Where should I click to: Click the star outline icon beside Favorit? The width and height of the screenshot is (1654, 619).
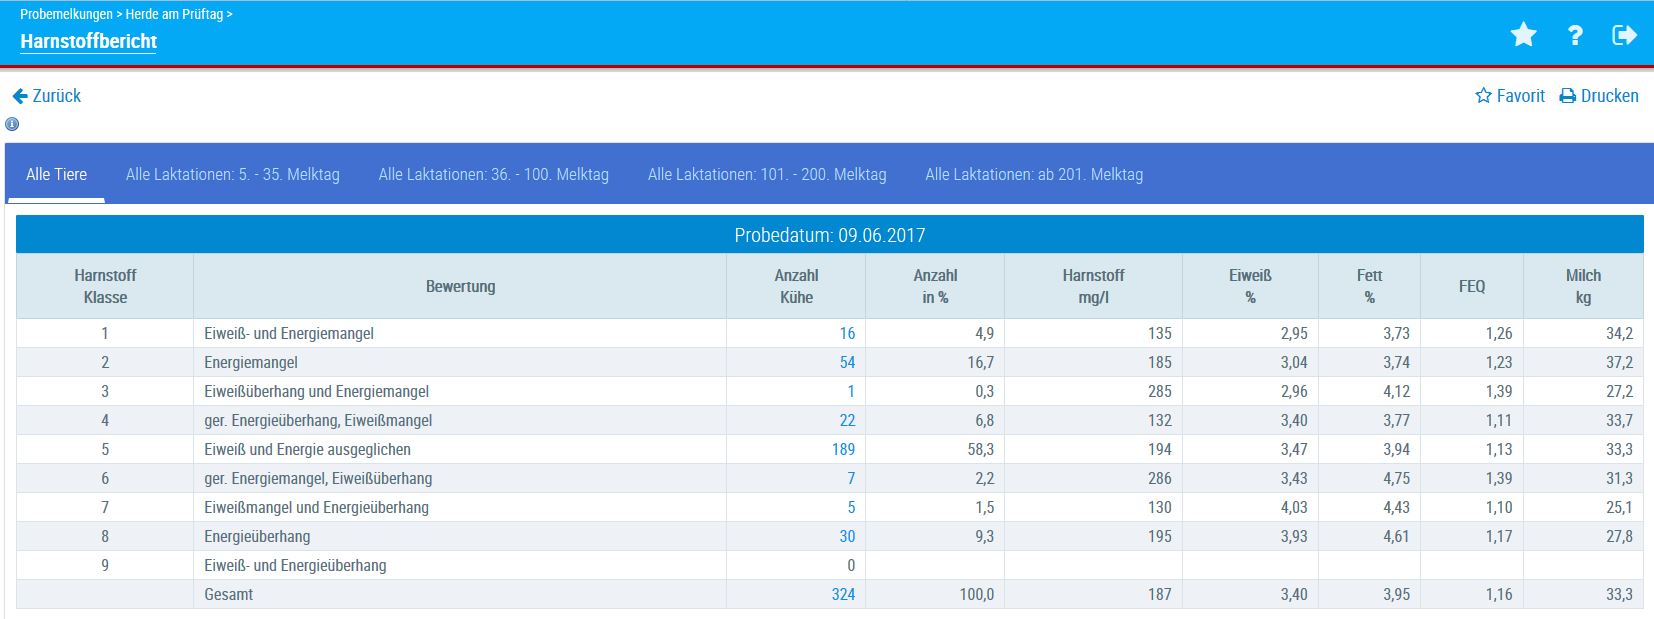tap(1483, 96)
